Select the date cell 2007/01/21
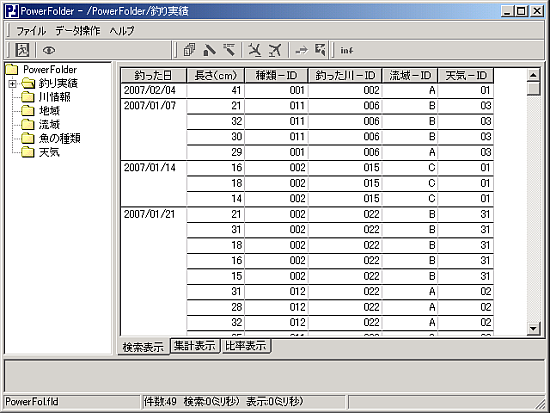This screenshot has width=550, height=413. pyautogui.click(x=154, y=271)
